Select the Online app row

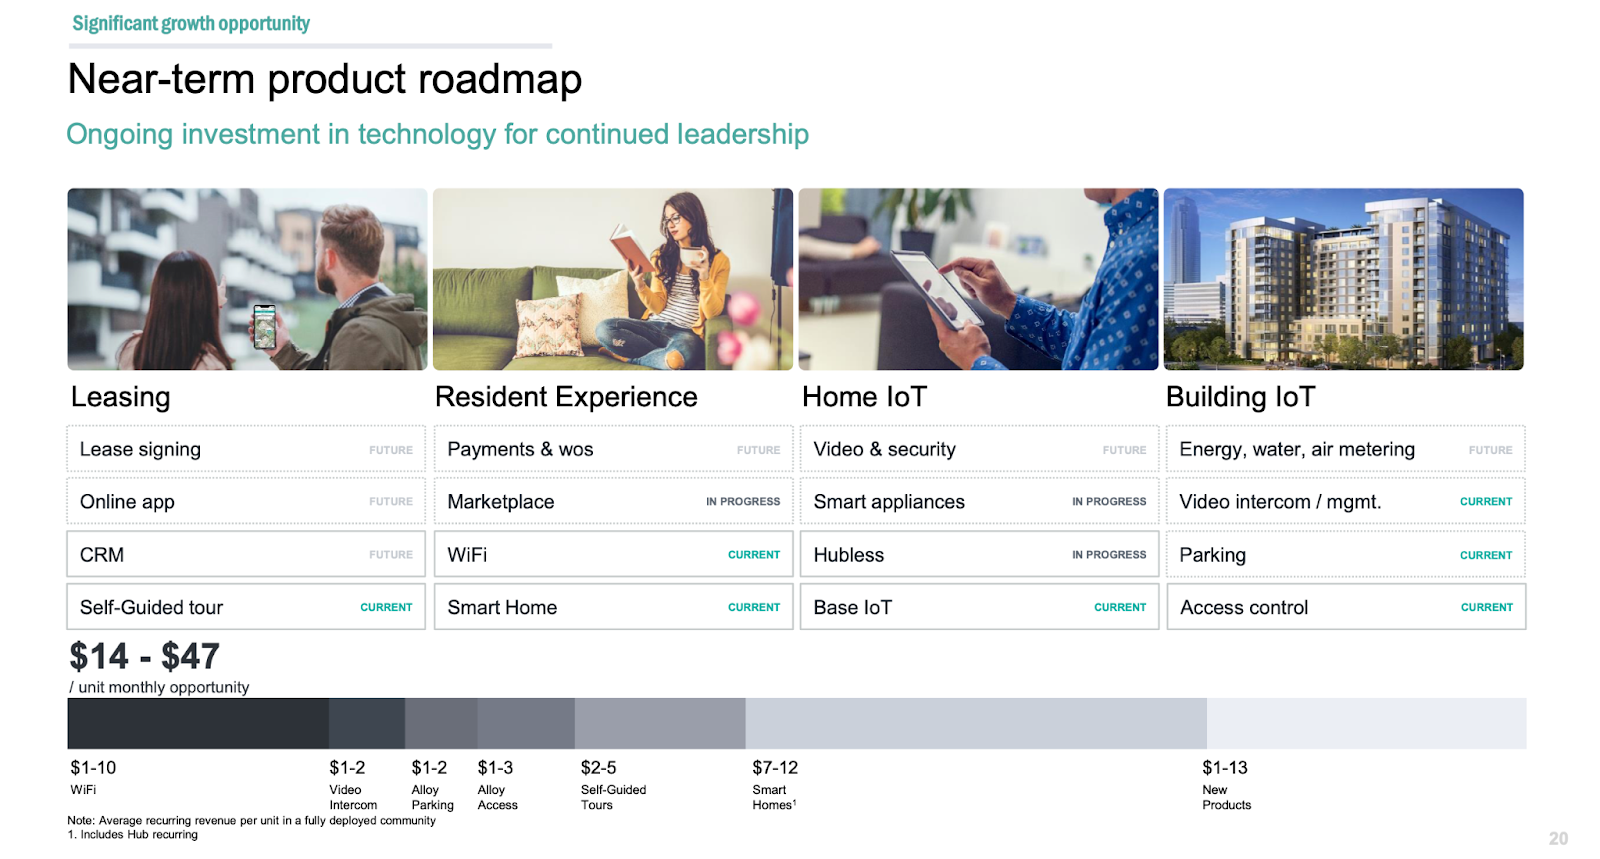[x=246, y=501]
